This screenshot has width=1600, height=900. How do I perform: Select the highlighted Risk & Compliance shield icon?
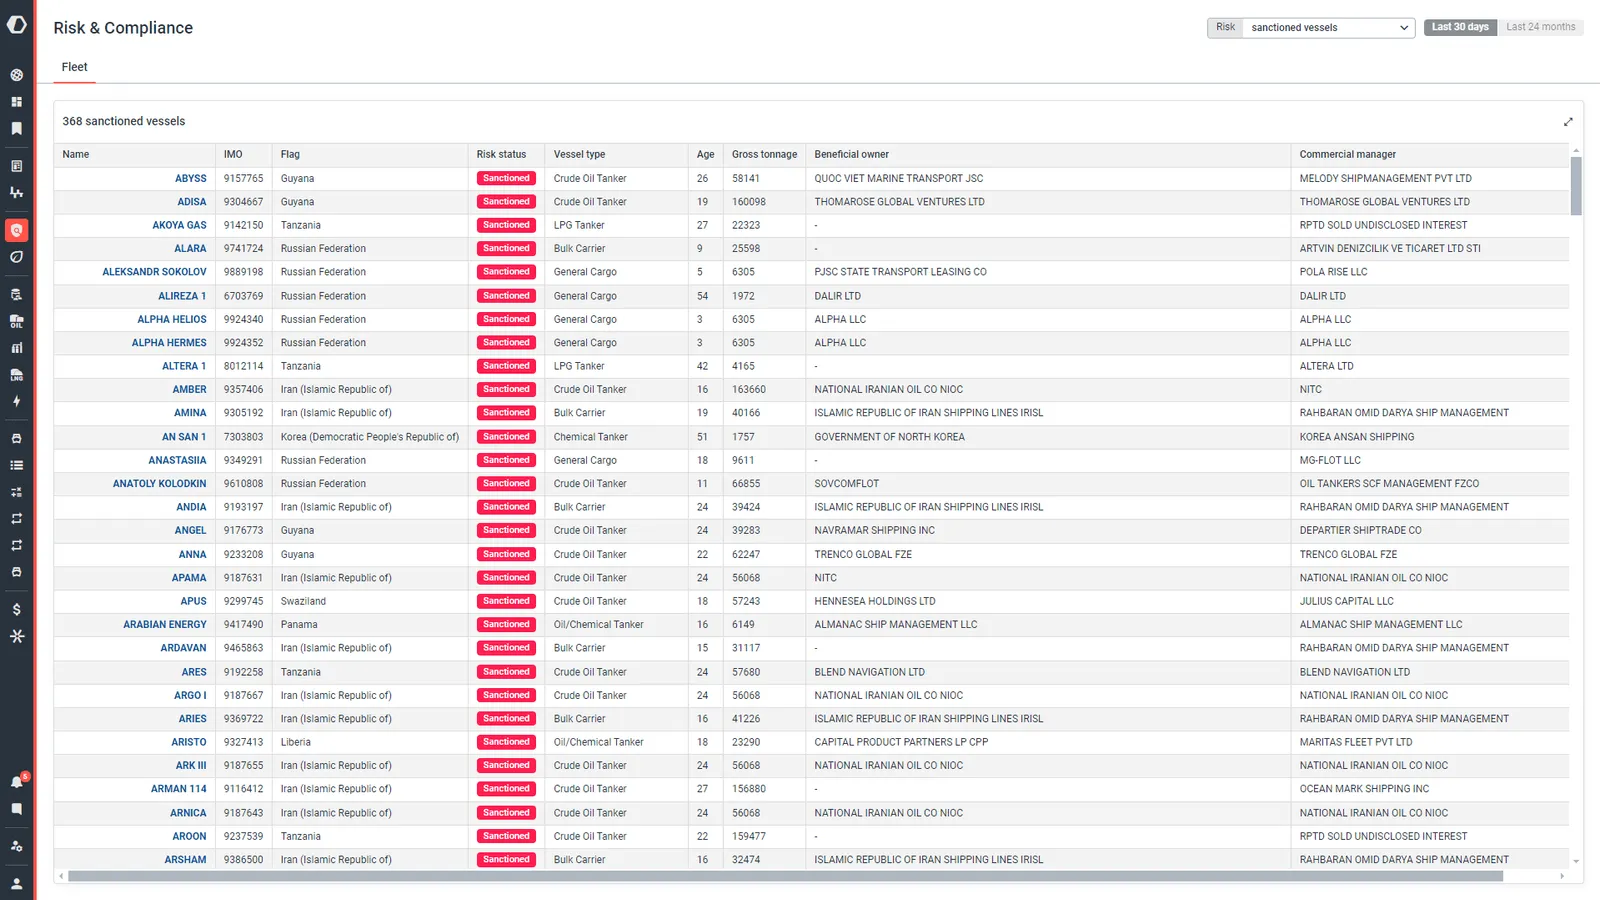(17, 230)
